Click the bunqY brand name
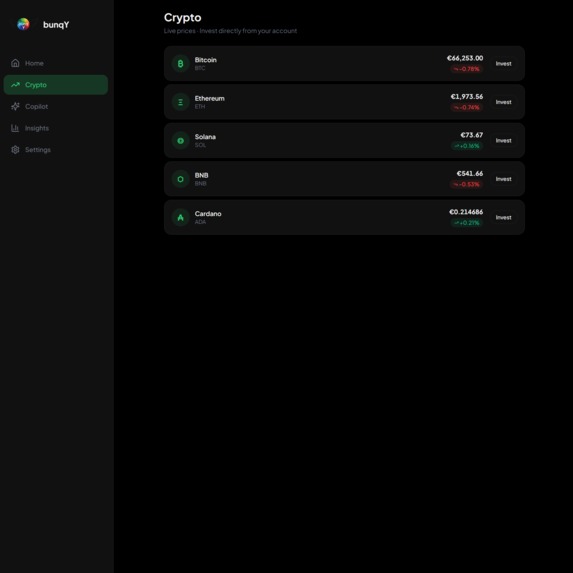This screenshot has height=573, width=573. [56, 25]
